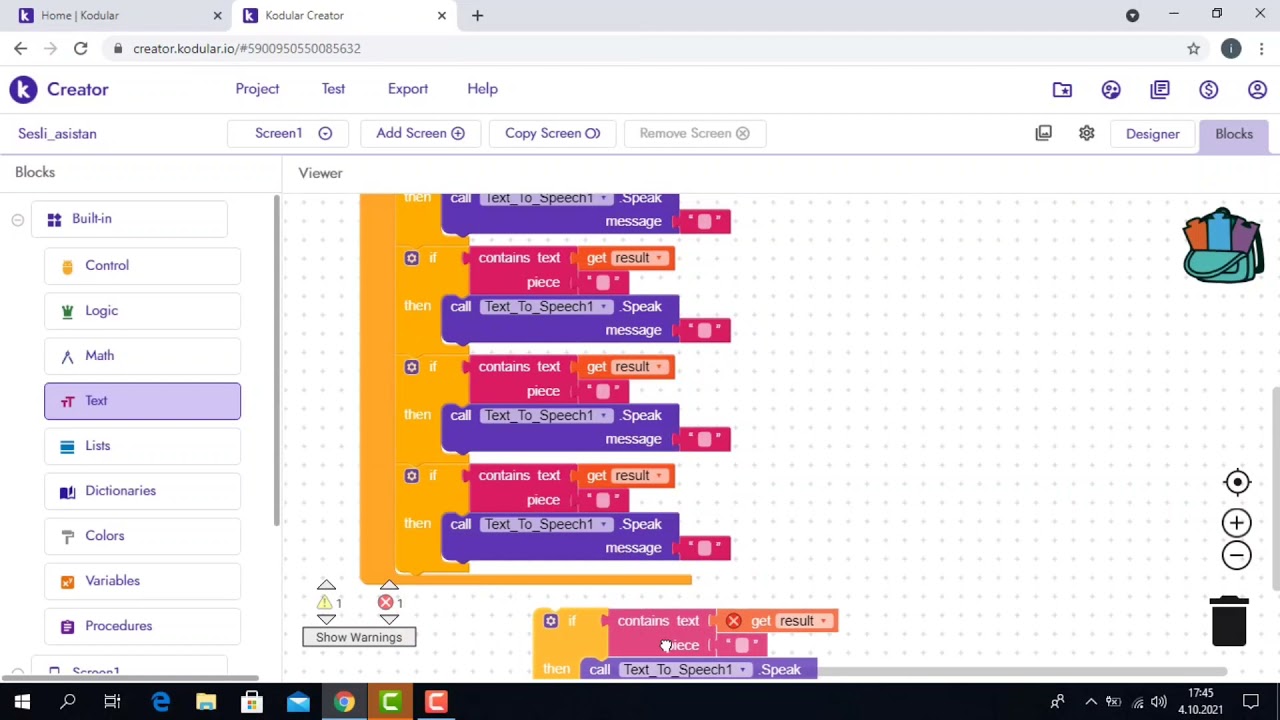Image resolution: width=1280 pixels, height=720 pixels.
Task: Open the Project menu
Action: point(257,89)
